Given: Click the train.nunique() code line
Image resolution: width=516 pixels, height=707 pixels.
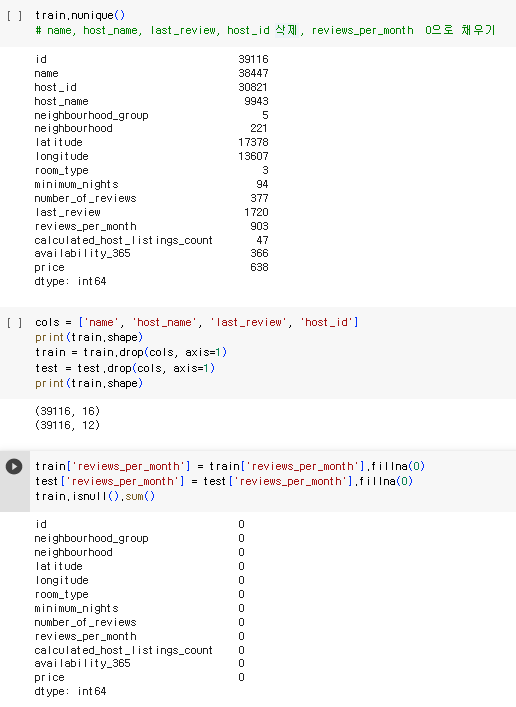Looking at the screenshot, I should click(80, 15).
